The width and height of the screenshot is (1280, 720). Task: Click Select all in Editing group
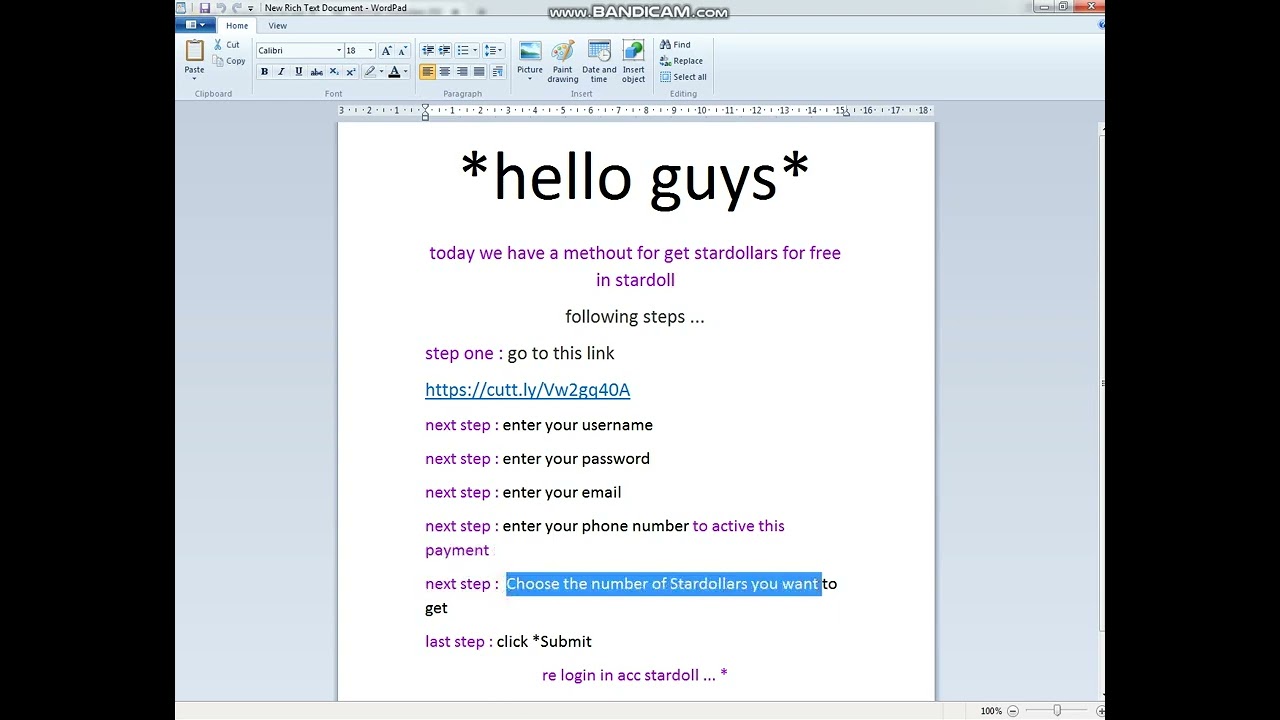tap(682, 77)
